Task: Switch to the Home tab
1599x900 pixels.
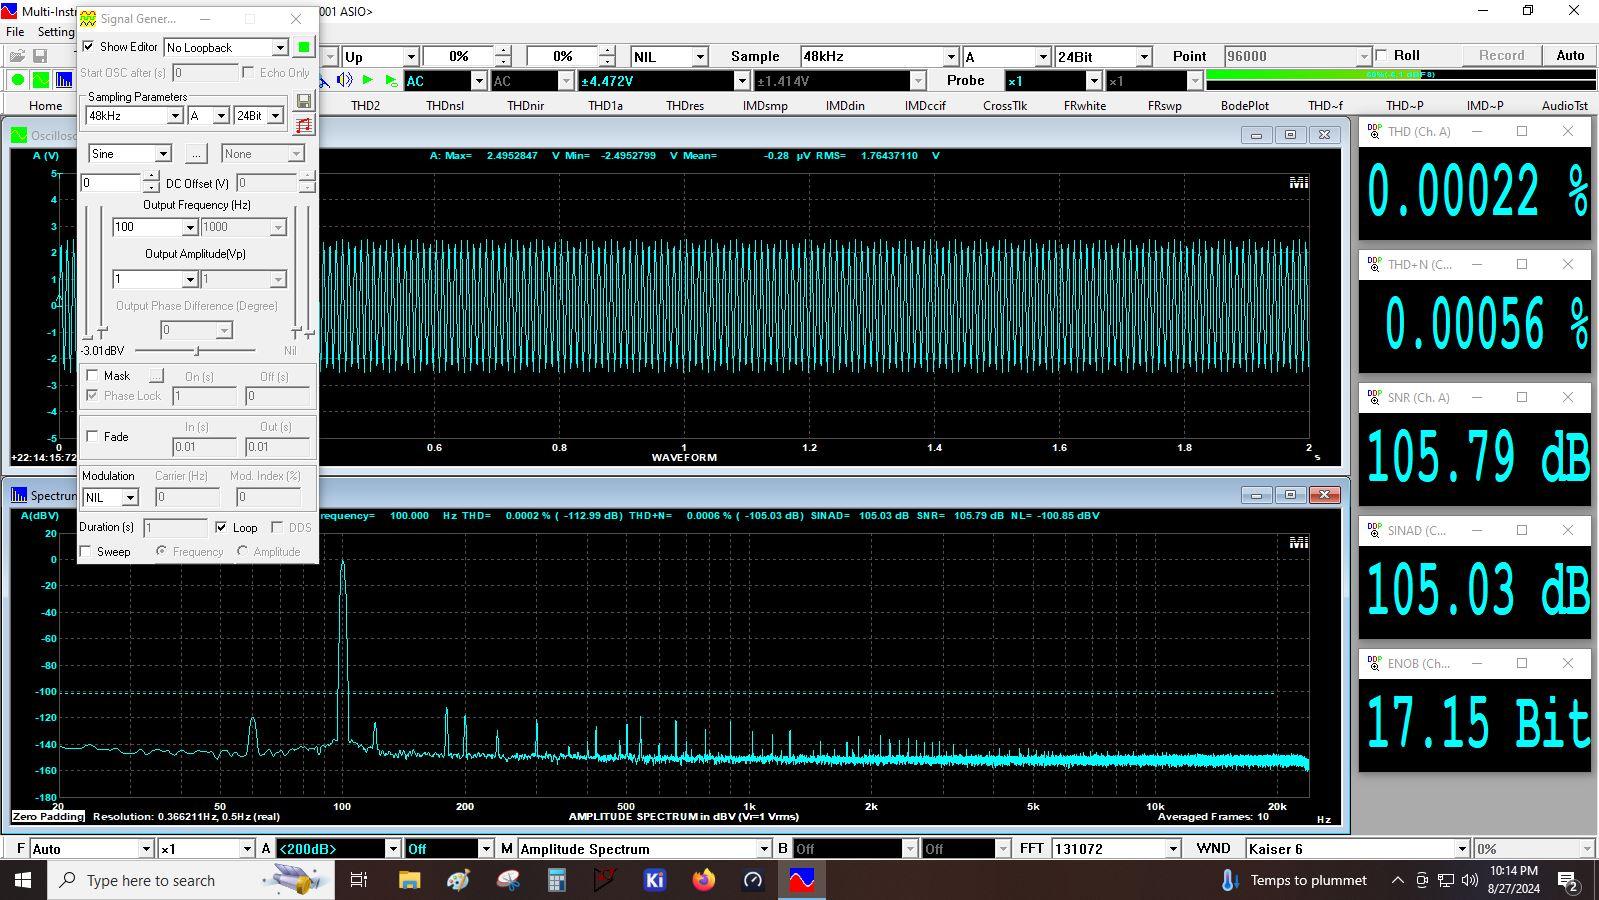Action: tap(45, 105)
